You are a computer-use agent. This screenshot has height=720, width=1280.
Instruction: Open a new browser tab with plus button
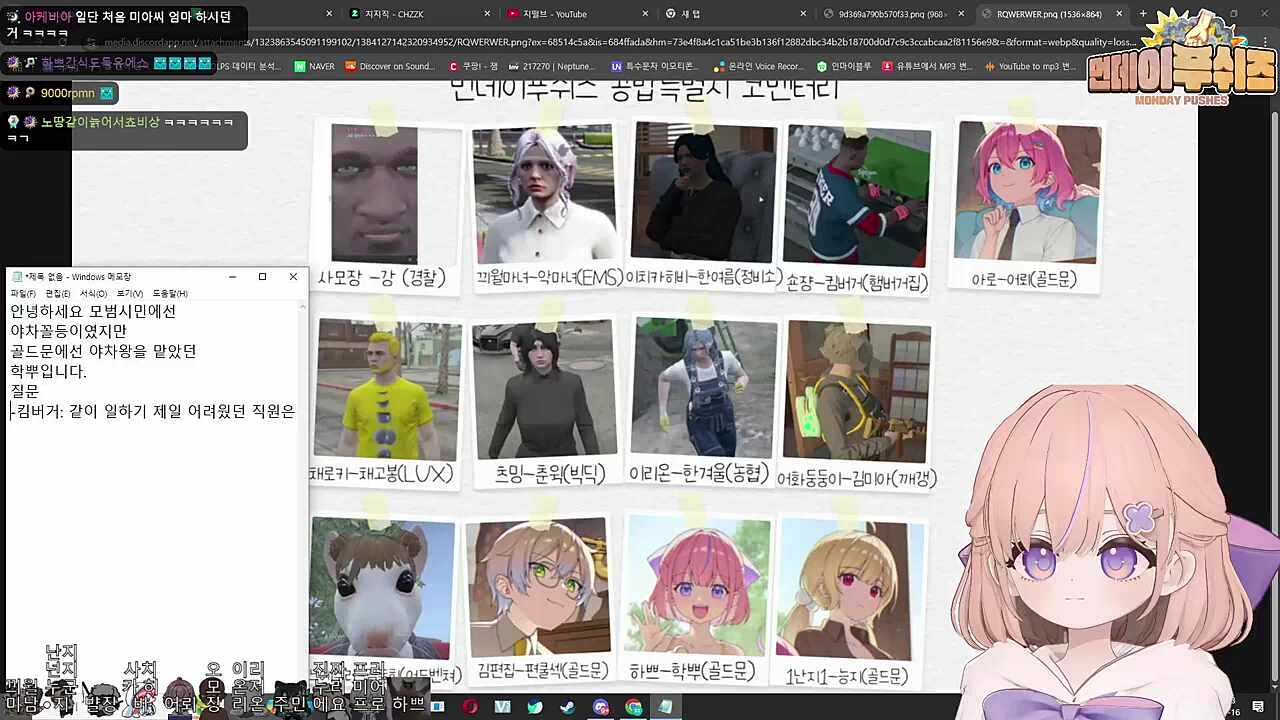1143,14
